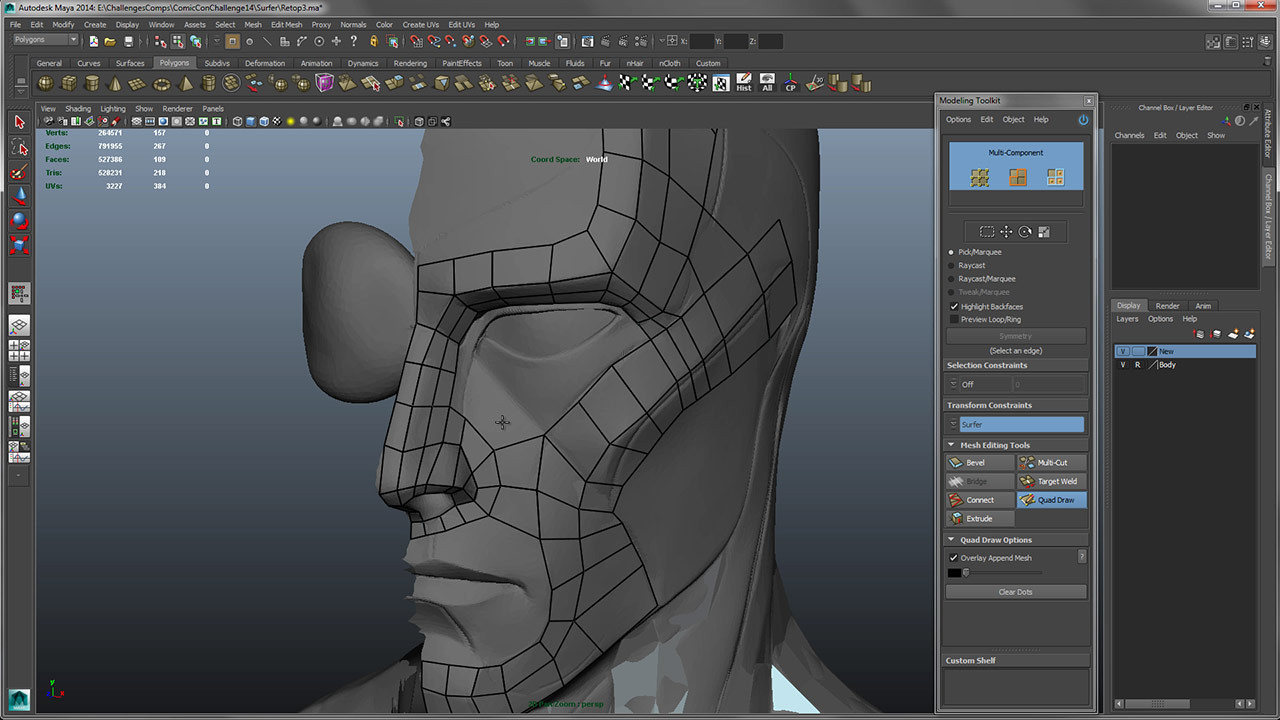
Task: Collapse the Mesh Editing Tools section
Action: pyautogui.click(x=949, y=444)
